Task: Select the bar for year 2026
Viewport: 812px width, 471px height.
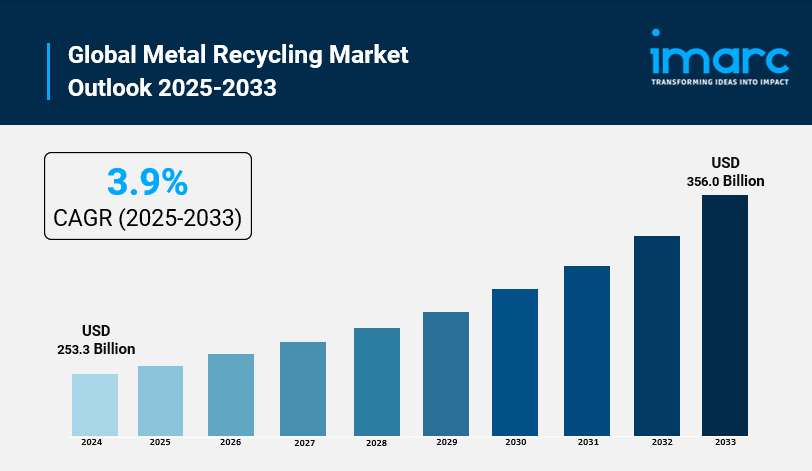Action: 231,394
